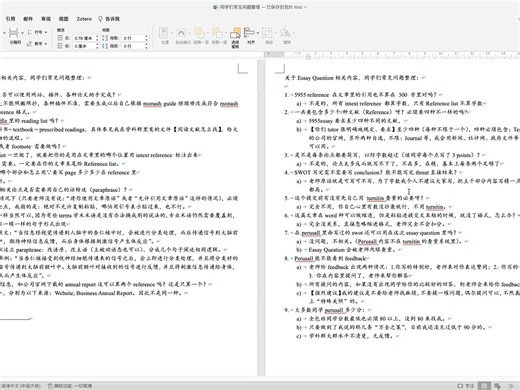Open the 审阅 (Review) tab
Screen dimensions: 520x390
[46, 19]
